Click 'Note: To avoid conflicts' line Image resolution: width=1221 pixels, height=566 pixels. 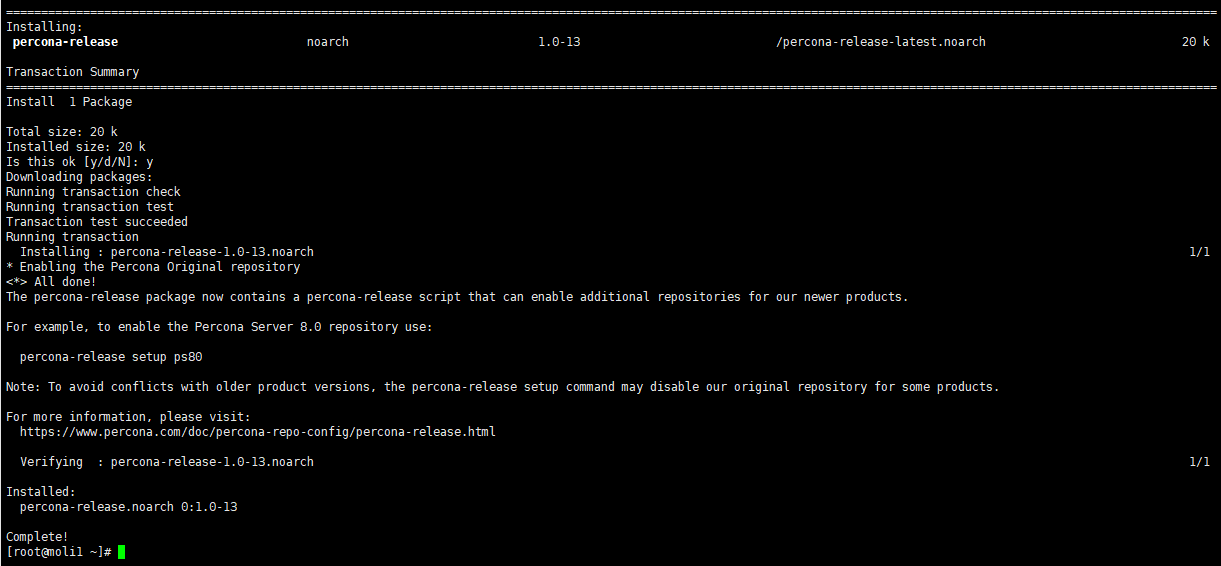point(503,387)
